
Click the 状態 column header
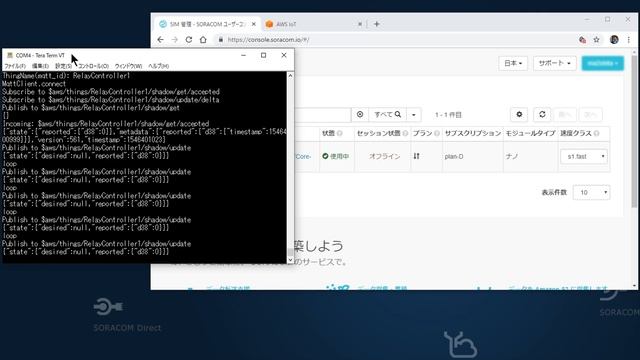pyautogui.click(x=328, y=133)
